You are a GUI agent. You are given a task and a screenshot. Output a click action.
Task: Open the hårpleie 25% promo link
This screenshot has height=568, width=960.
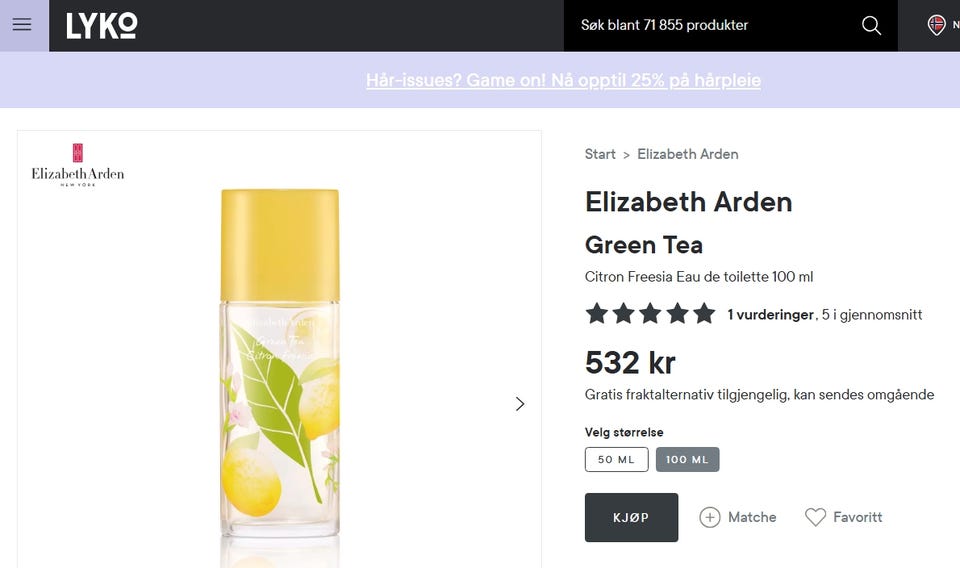(x=563, y=80)
